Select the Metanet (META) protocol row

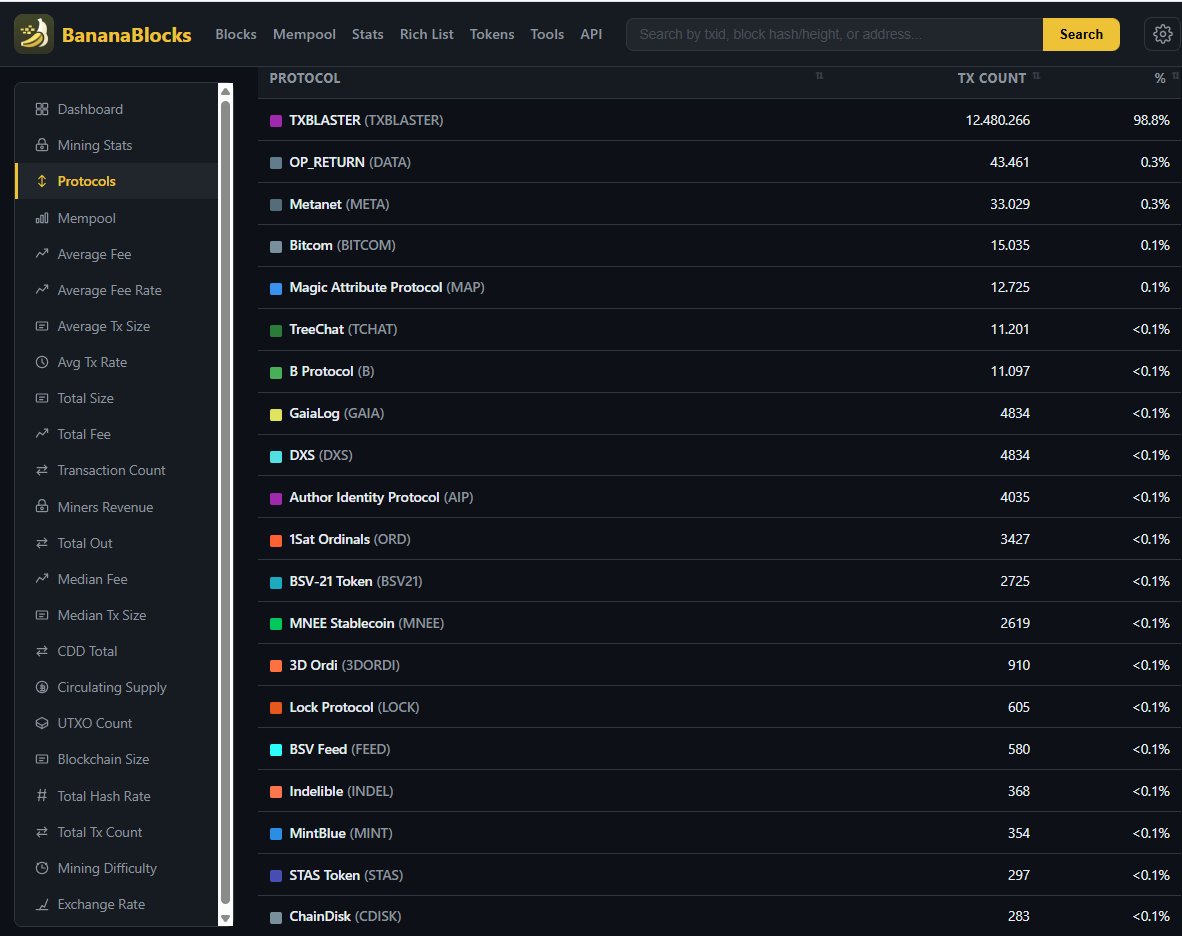720,204
